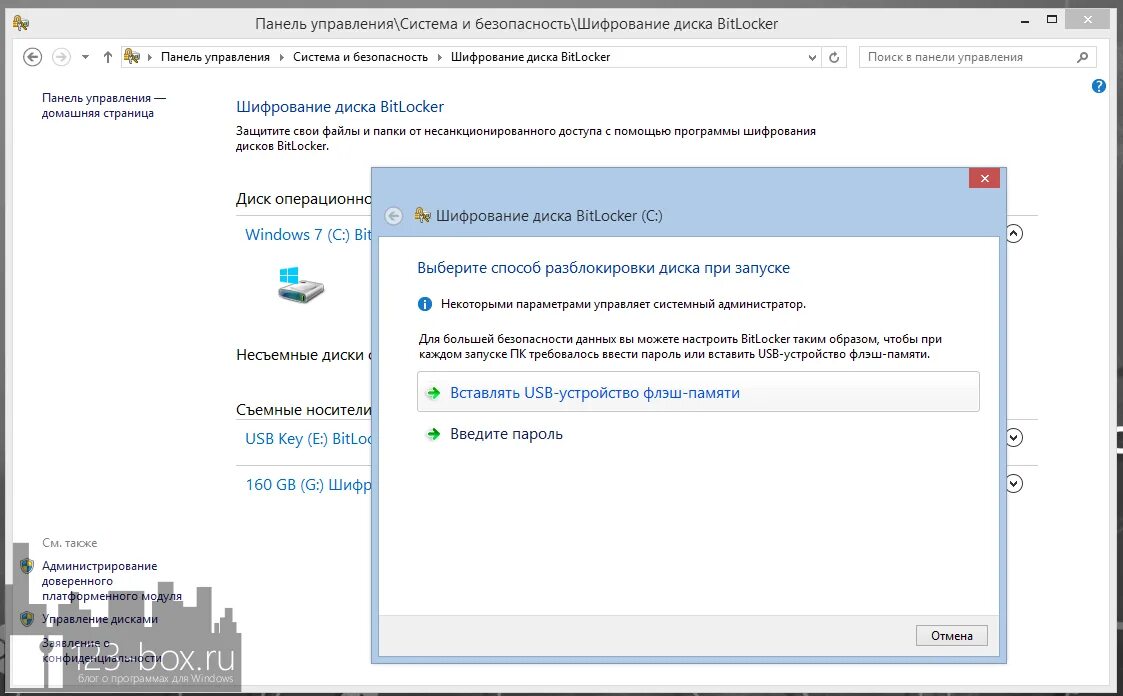1123x696 pixels.
Task: Click the BitLocker icon in the address bar
Action: (132, 57)
